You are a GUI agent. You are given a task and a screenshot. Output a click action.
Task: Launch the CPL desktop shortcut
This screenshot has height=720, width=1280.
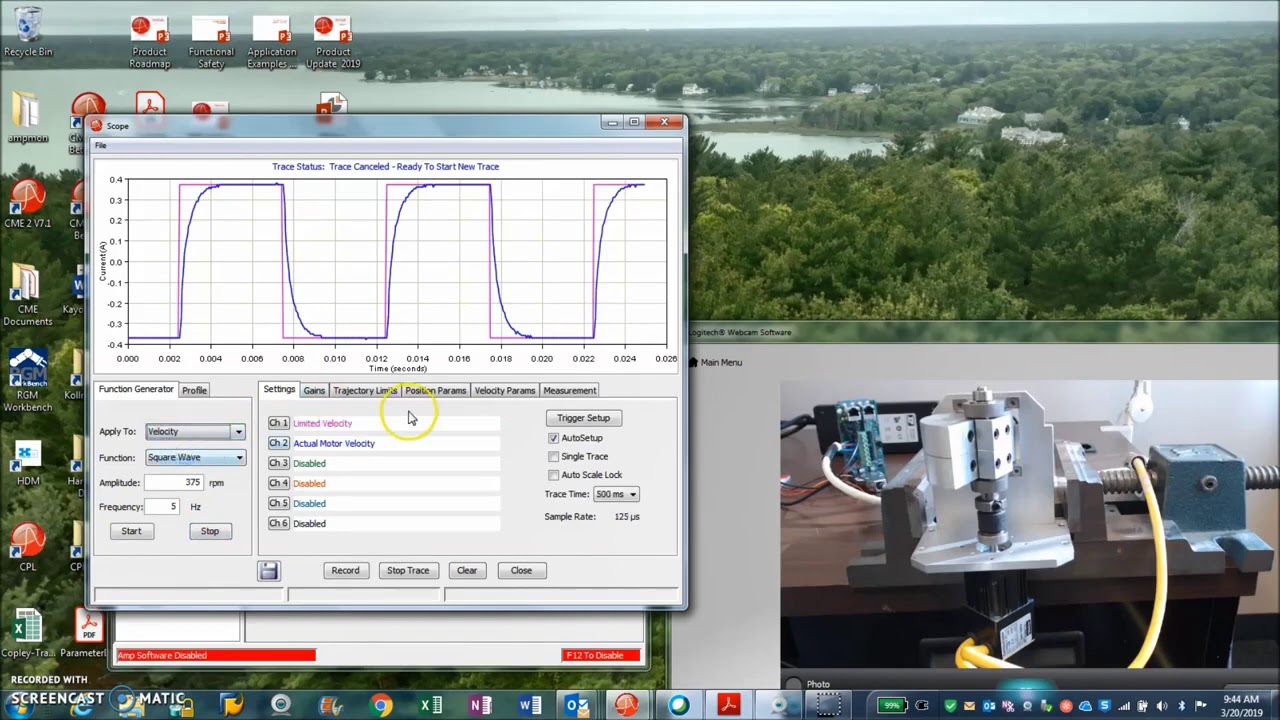pyautogui.click(x=28, y=548)
